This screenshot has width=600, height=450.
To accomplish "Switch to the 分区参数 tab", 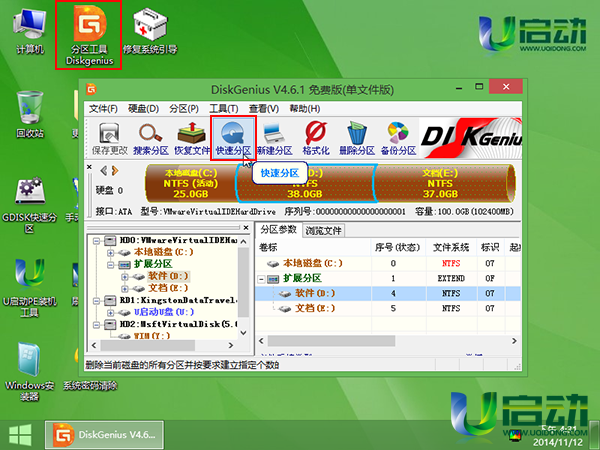I will point(279,230).
